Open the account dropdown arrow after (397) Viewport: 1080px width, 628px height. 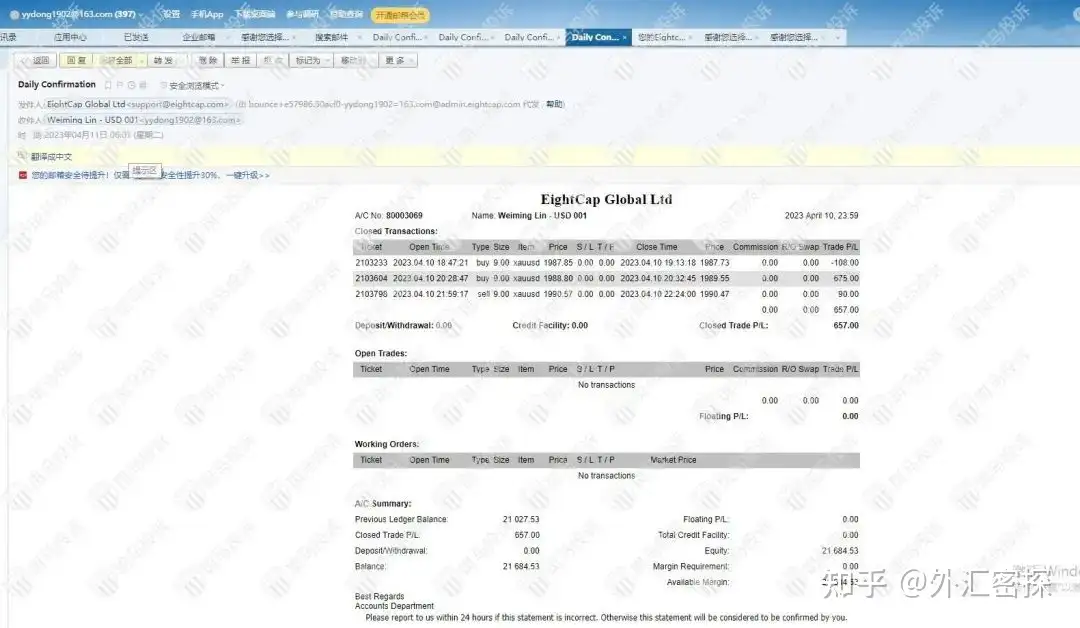[x=141, y=14]
